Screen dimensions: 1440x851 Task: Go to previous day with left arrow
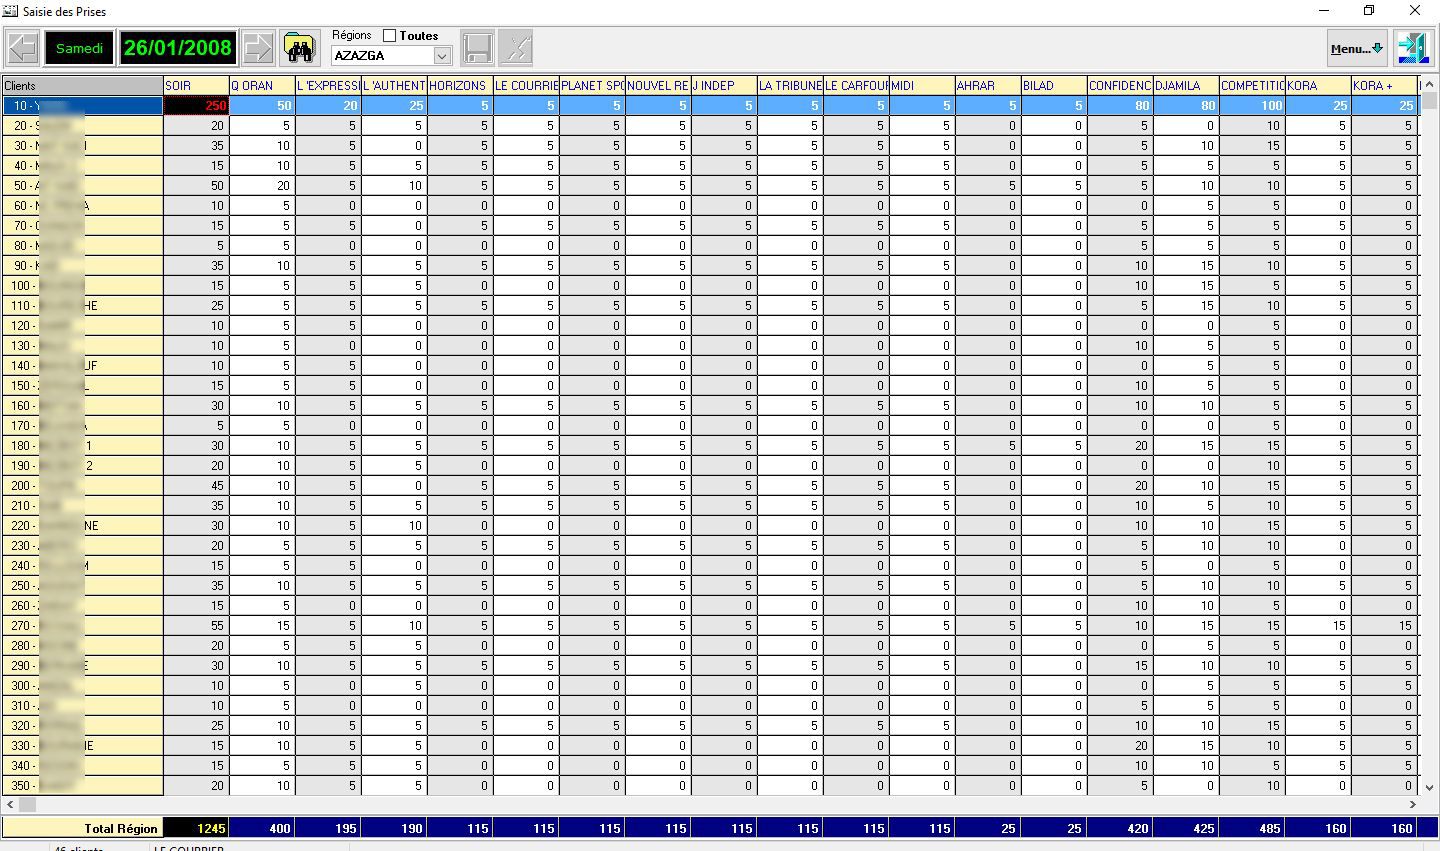(x=22, y=48)
